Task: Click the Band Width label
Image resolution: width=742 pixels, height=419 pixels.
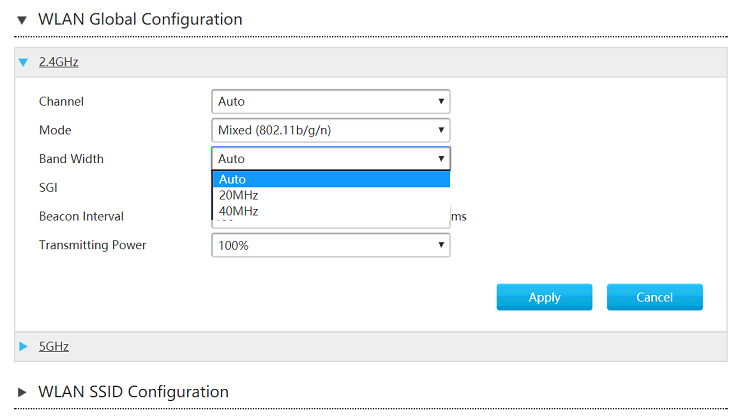Action: (x=71, y=159)
